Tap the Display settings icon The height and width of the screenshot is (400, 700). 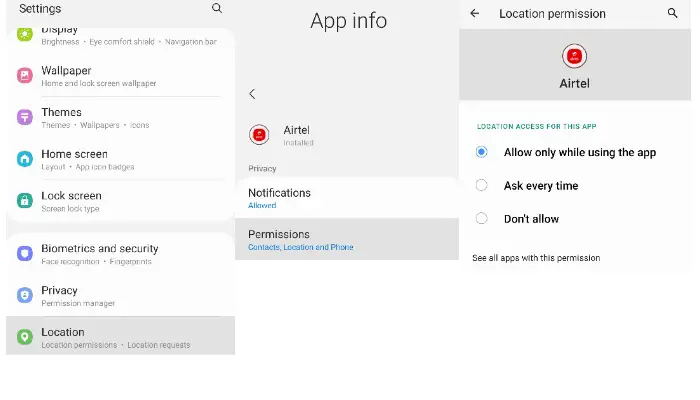[x=25, y=34]
